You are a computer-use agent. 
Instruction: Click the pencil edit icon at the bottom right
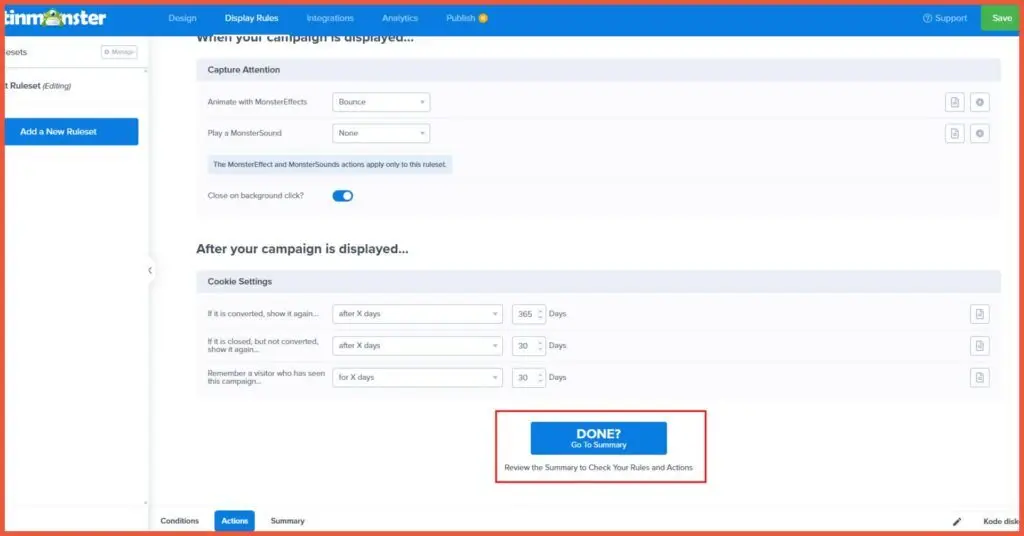957,521
